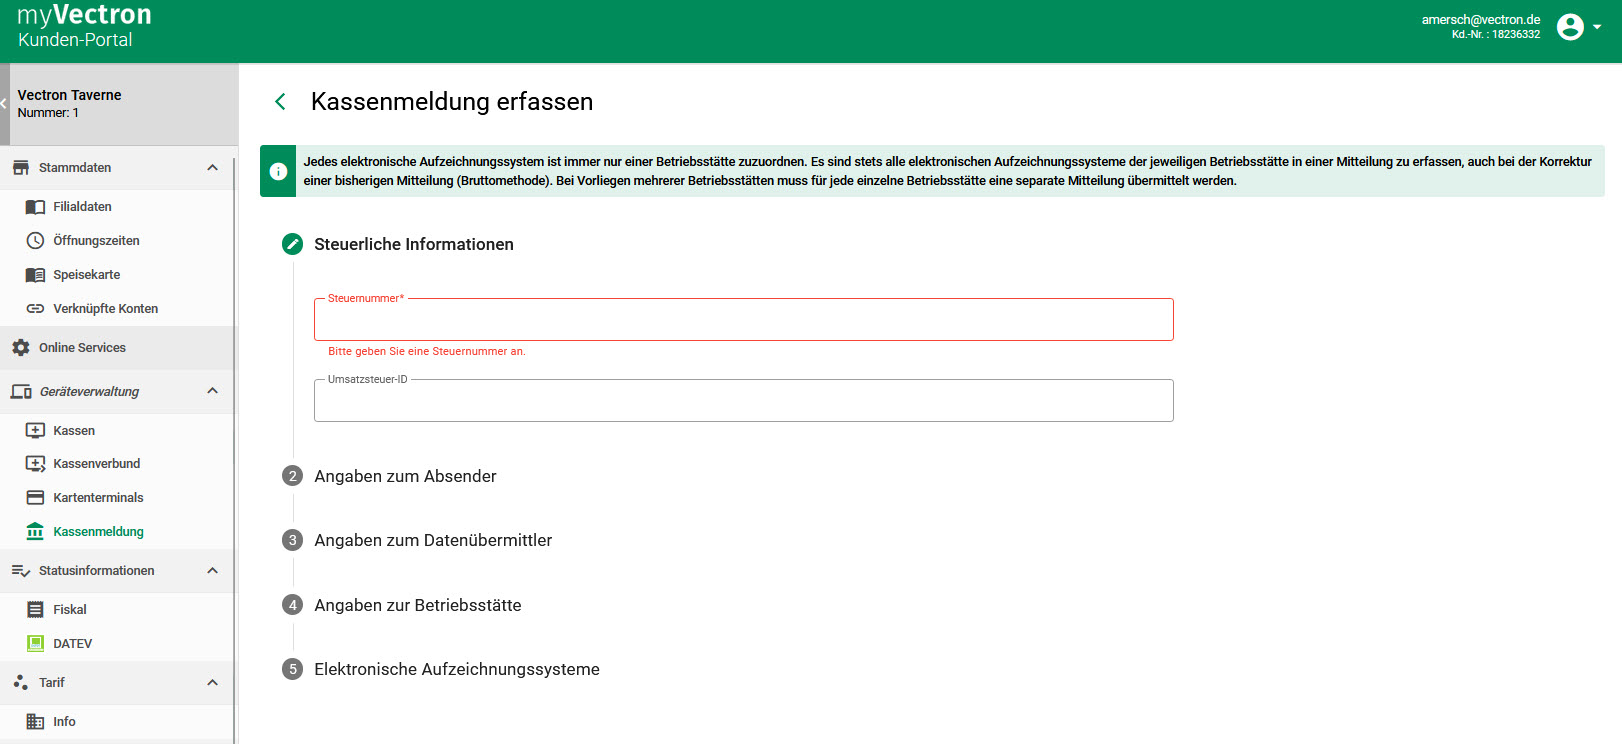Click the myVectron Kunden-Portal logo
1622x744 pixels.
pyautogui.click(x=84, y=27)
